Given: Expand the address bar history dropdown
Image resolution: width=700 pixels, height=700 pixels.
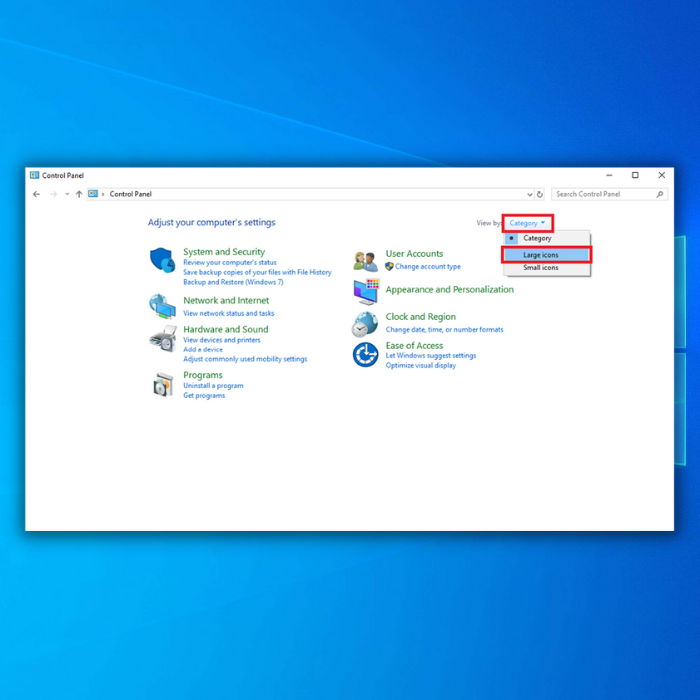Looking at the screenshot, I should coord(529,194).
